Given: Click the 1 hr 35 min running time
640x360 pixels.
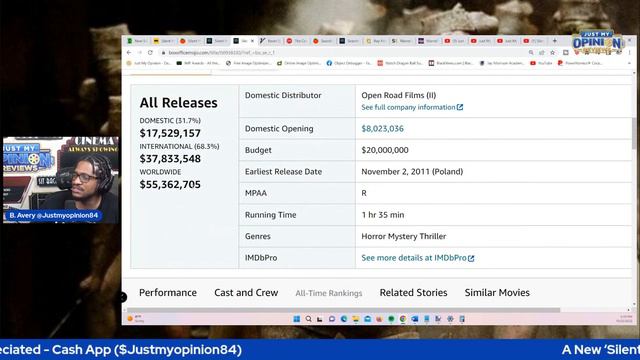Looking at the screenshot, I should [383, 215].
